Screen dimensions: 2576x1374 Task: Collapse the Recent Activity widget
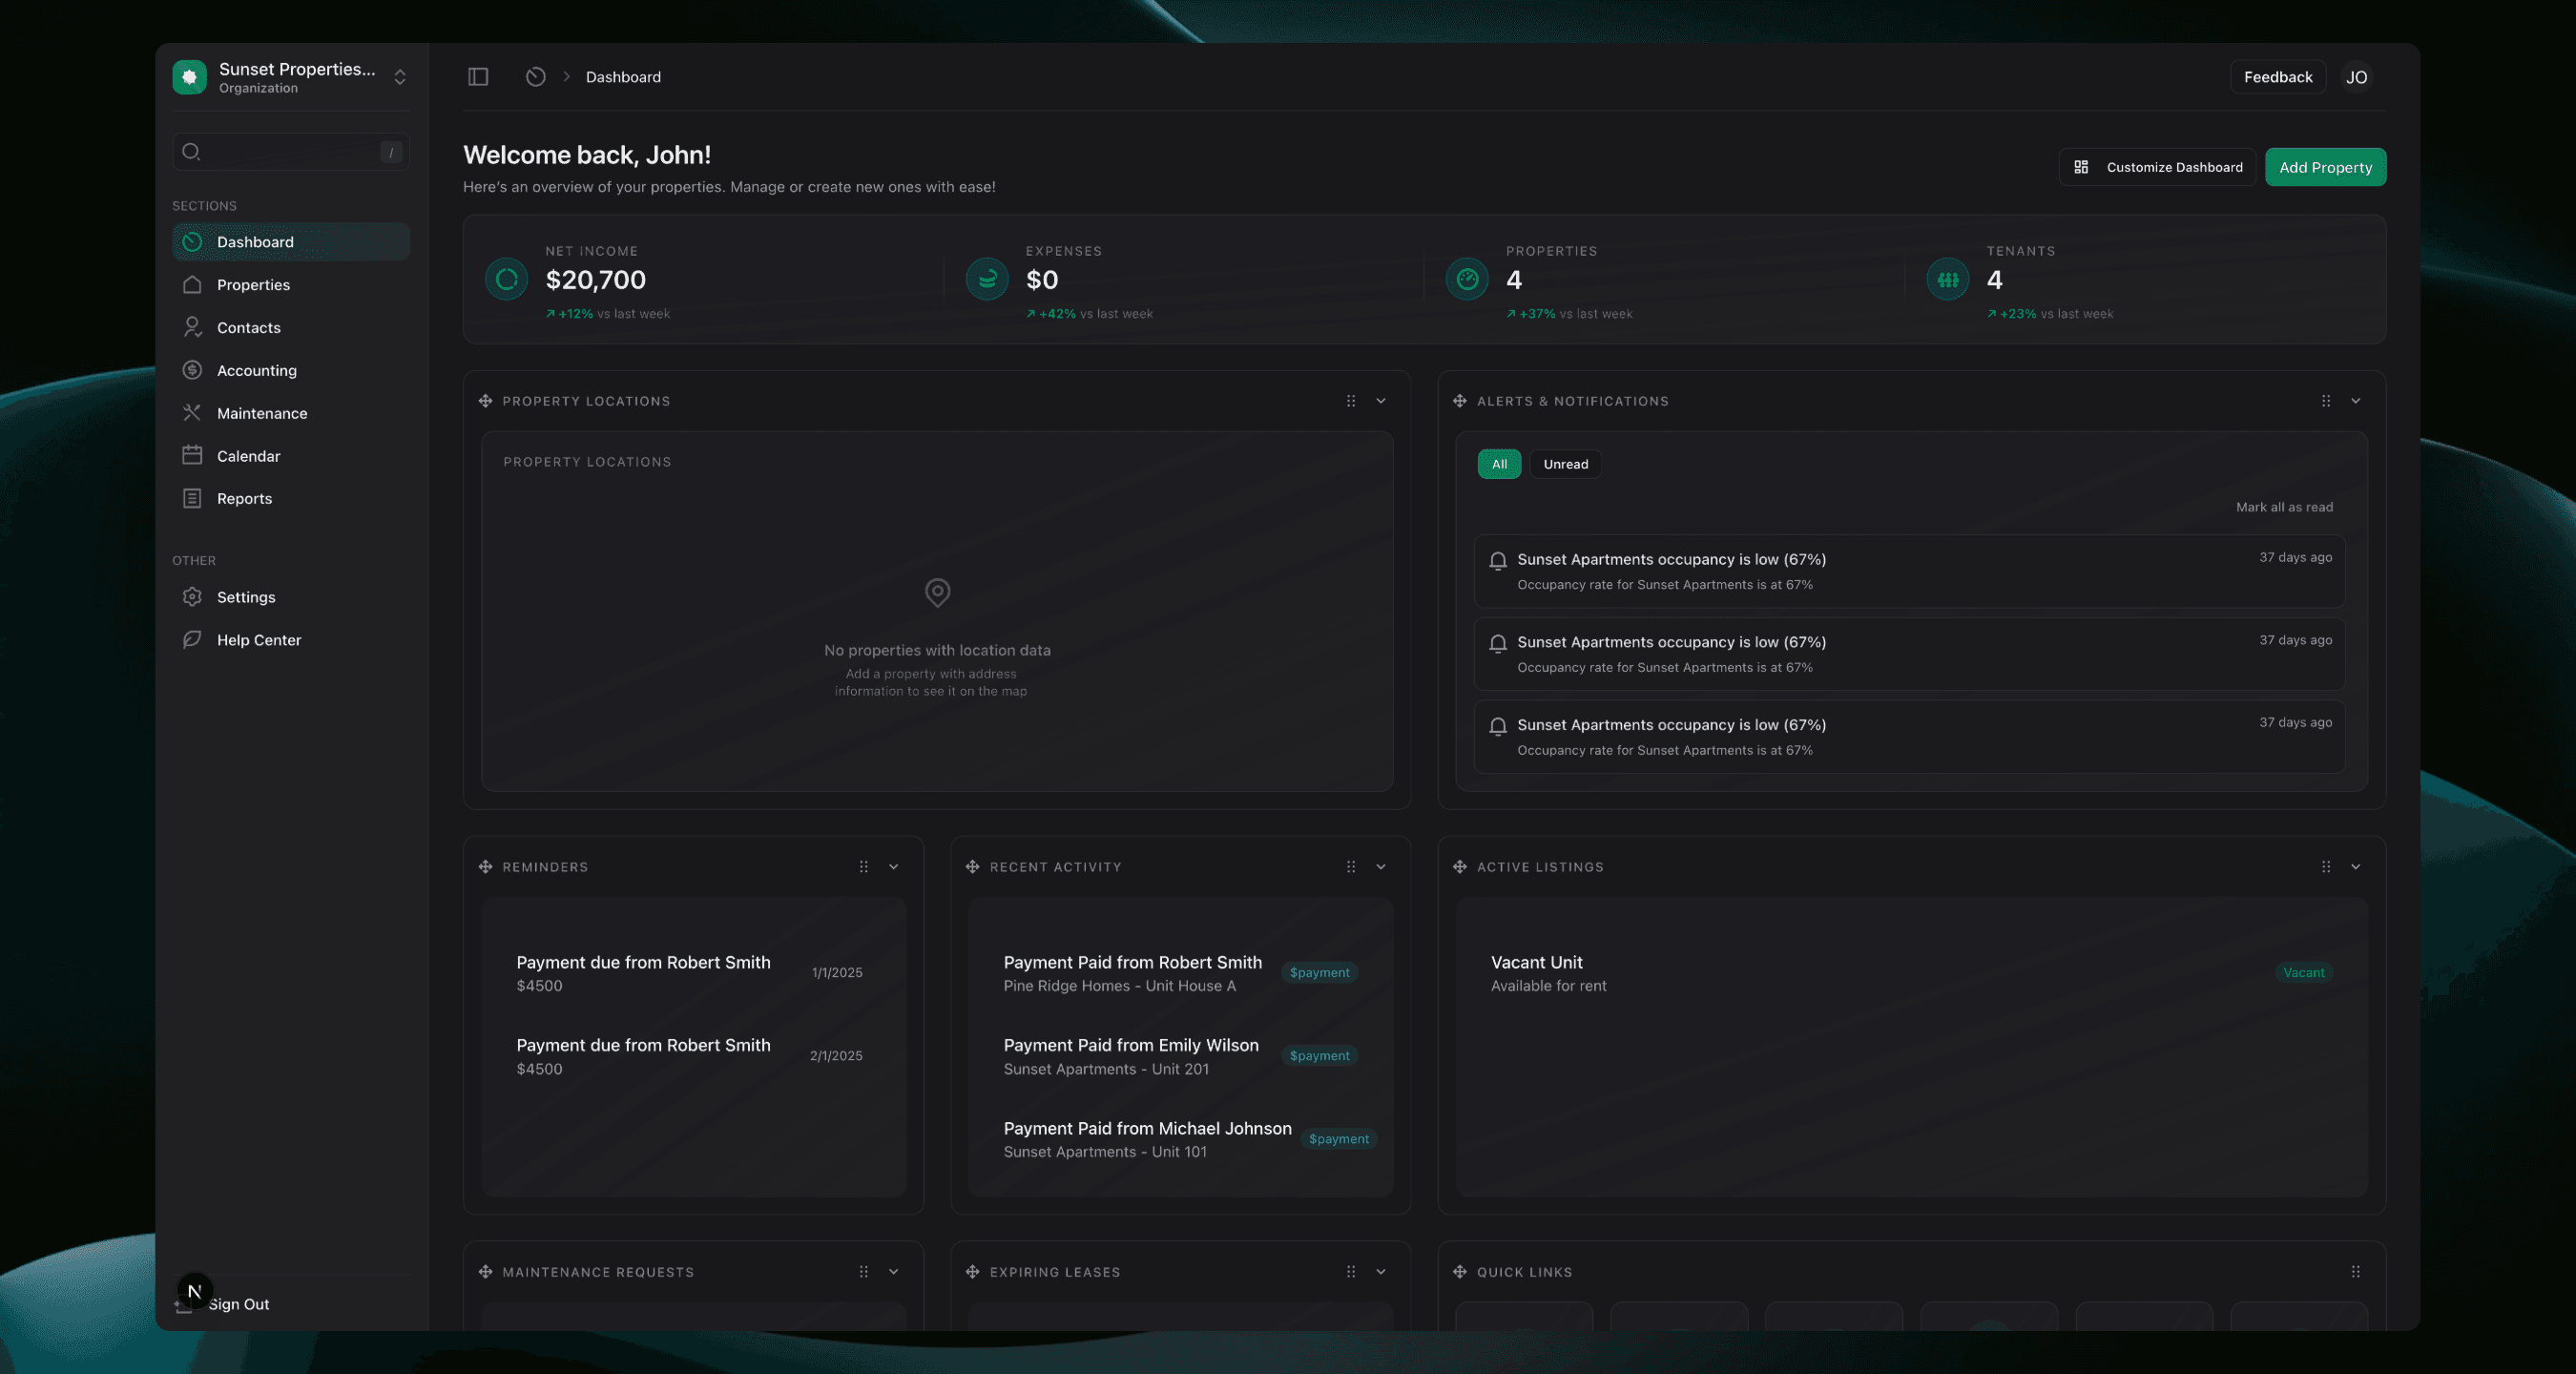1381,867
